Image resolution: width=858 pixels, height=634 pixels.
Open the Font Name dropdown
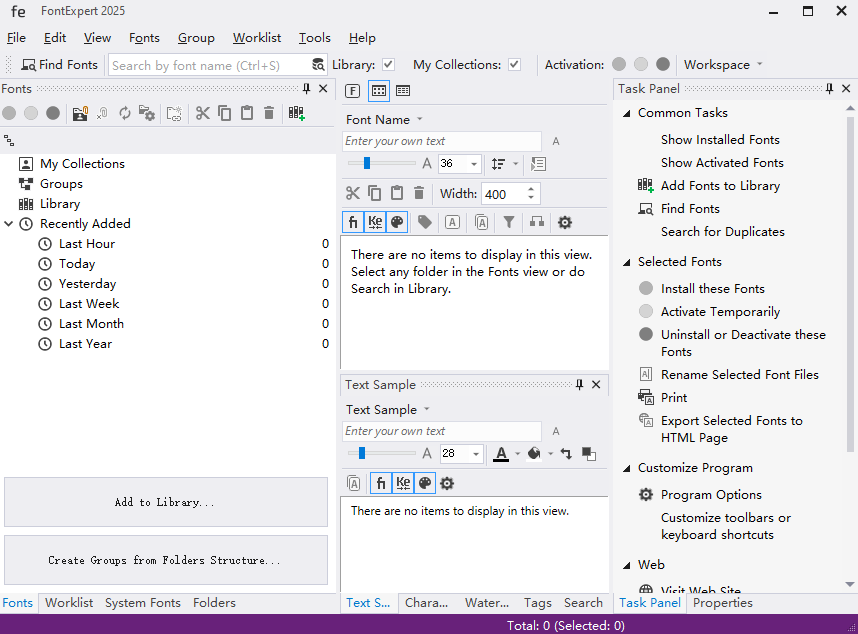point(384,119)
